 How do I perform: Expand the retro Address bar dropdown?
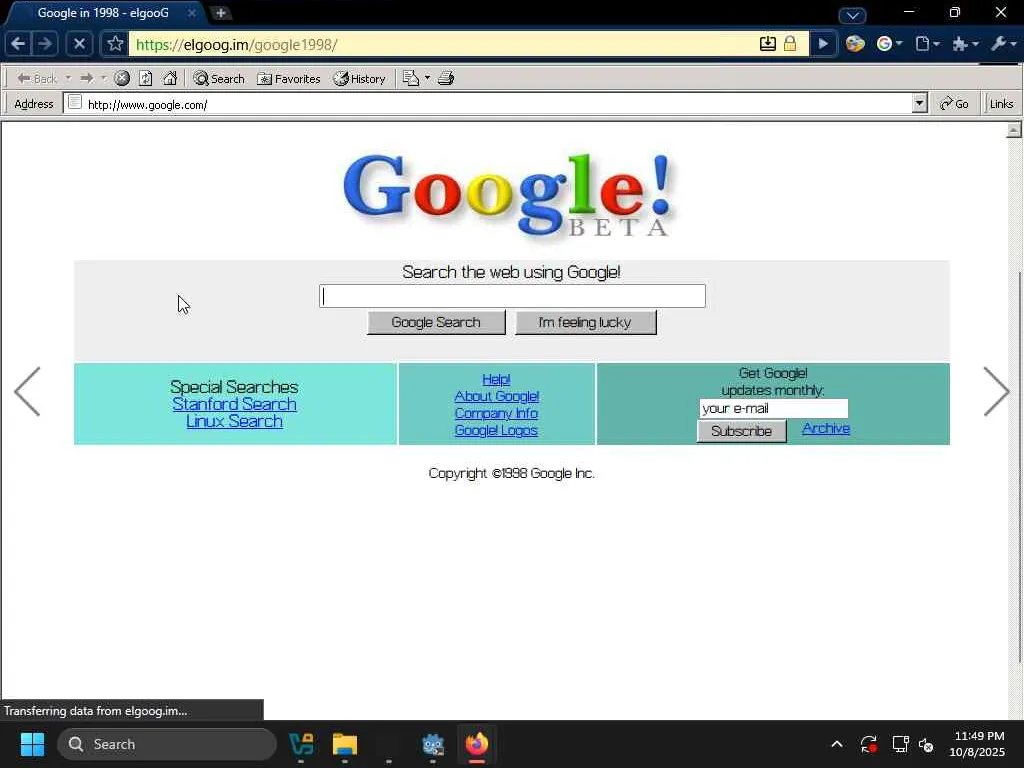pyautogui.click(x=920, y=103)
